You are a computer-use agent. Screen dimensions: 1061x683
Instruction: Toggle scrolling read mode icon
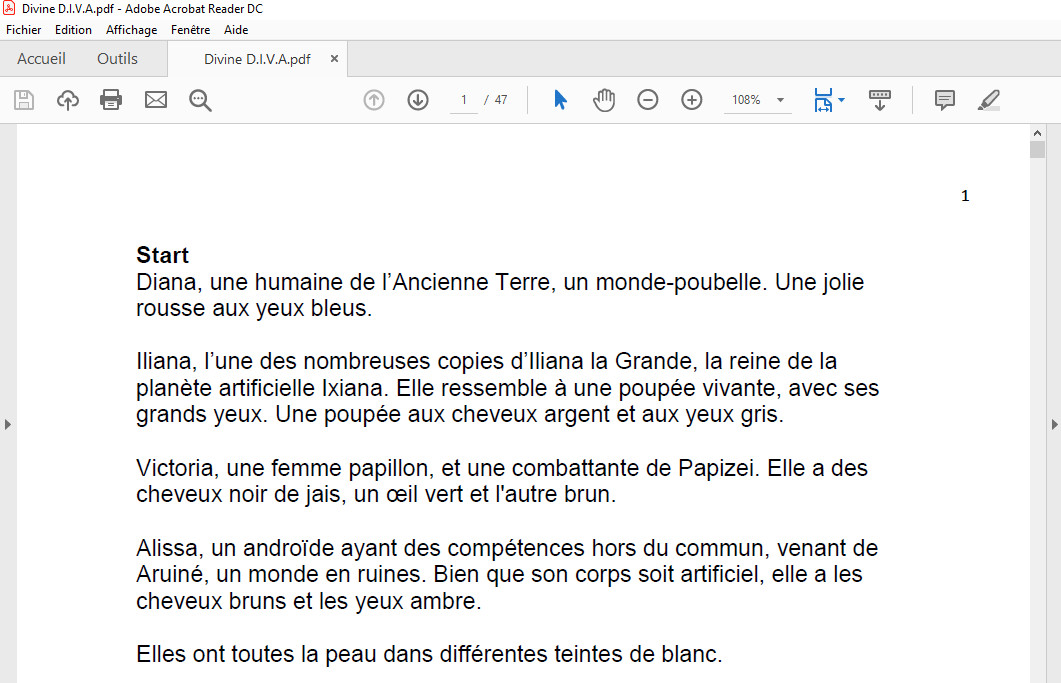click(880, 100)
